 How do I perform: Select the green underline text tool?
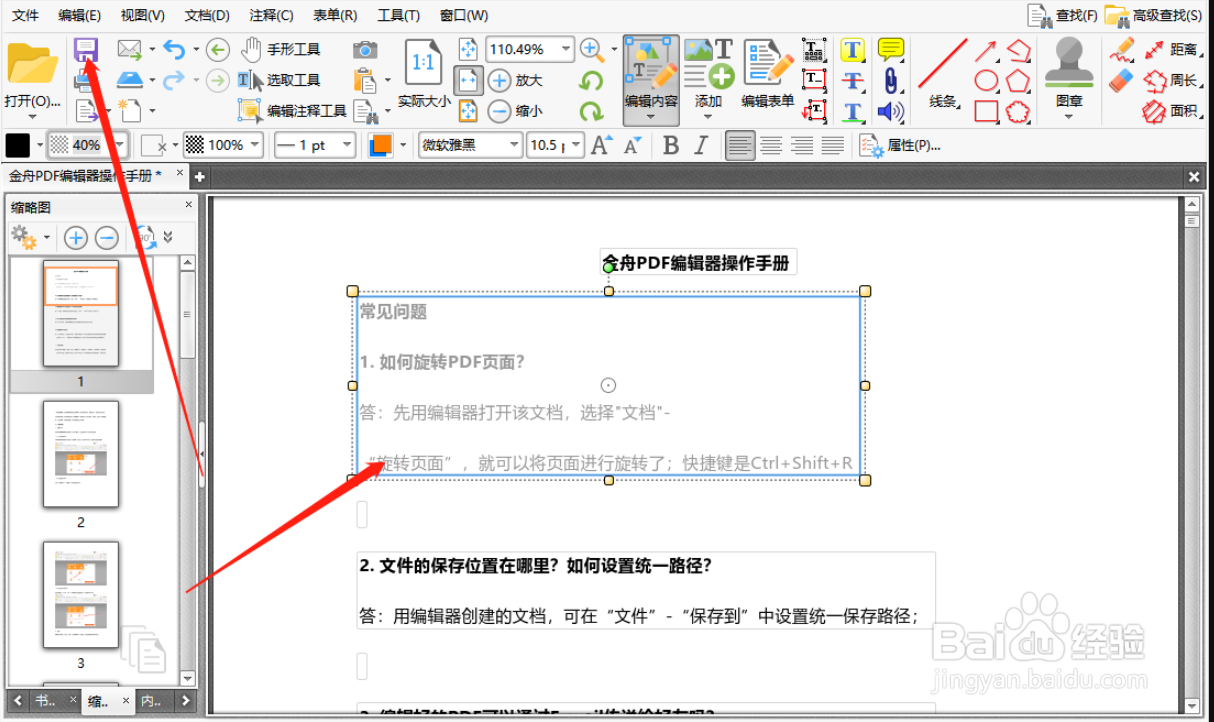[x=852, y=111]
